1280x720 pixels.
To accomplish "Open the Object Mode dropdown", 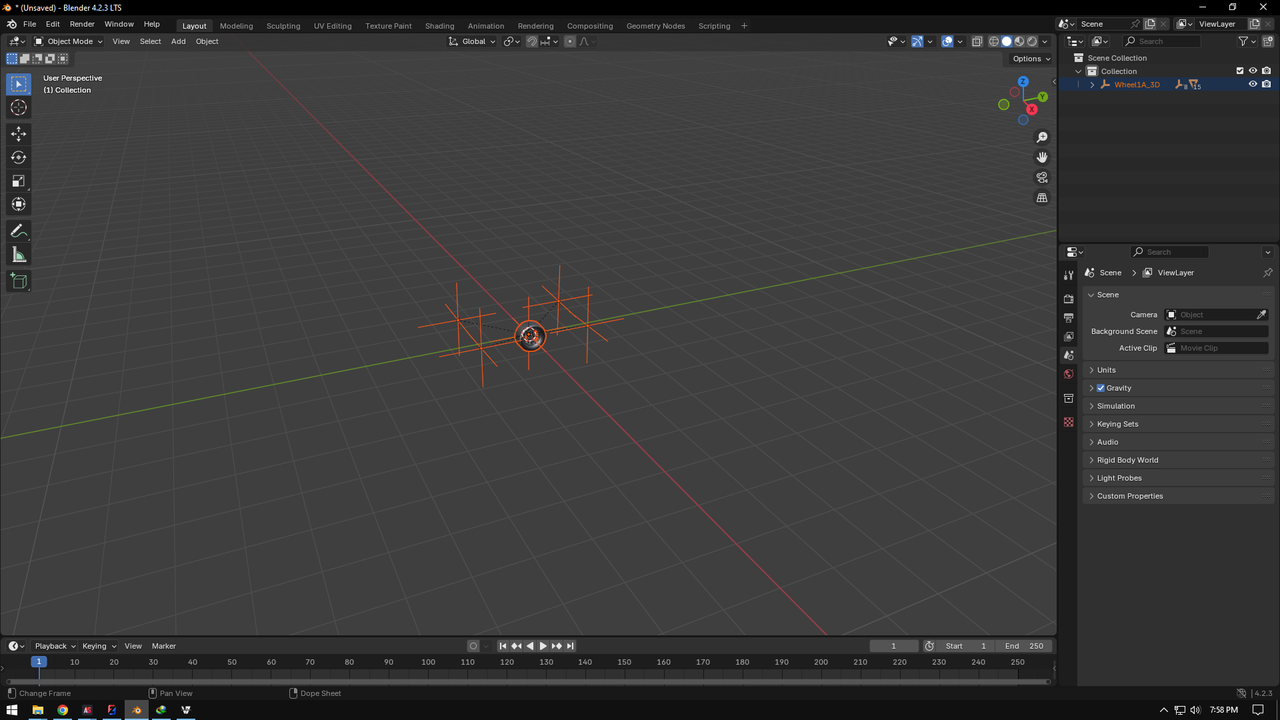I will (70, 41).
